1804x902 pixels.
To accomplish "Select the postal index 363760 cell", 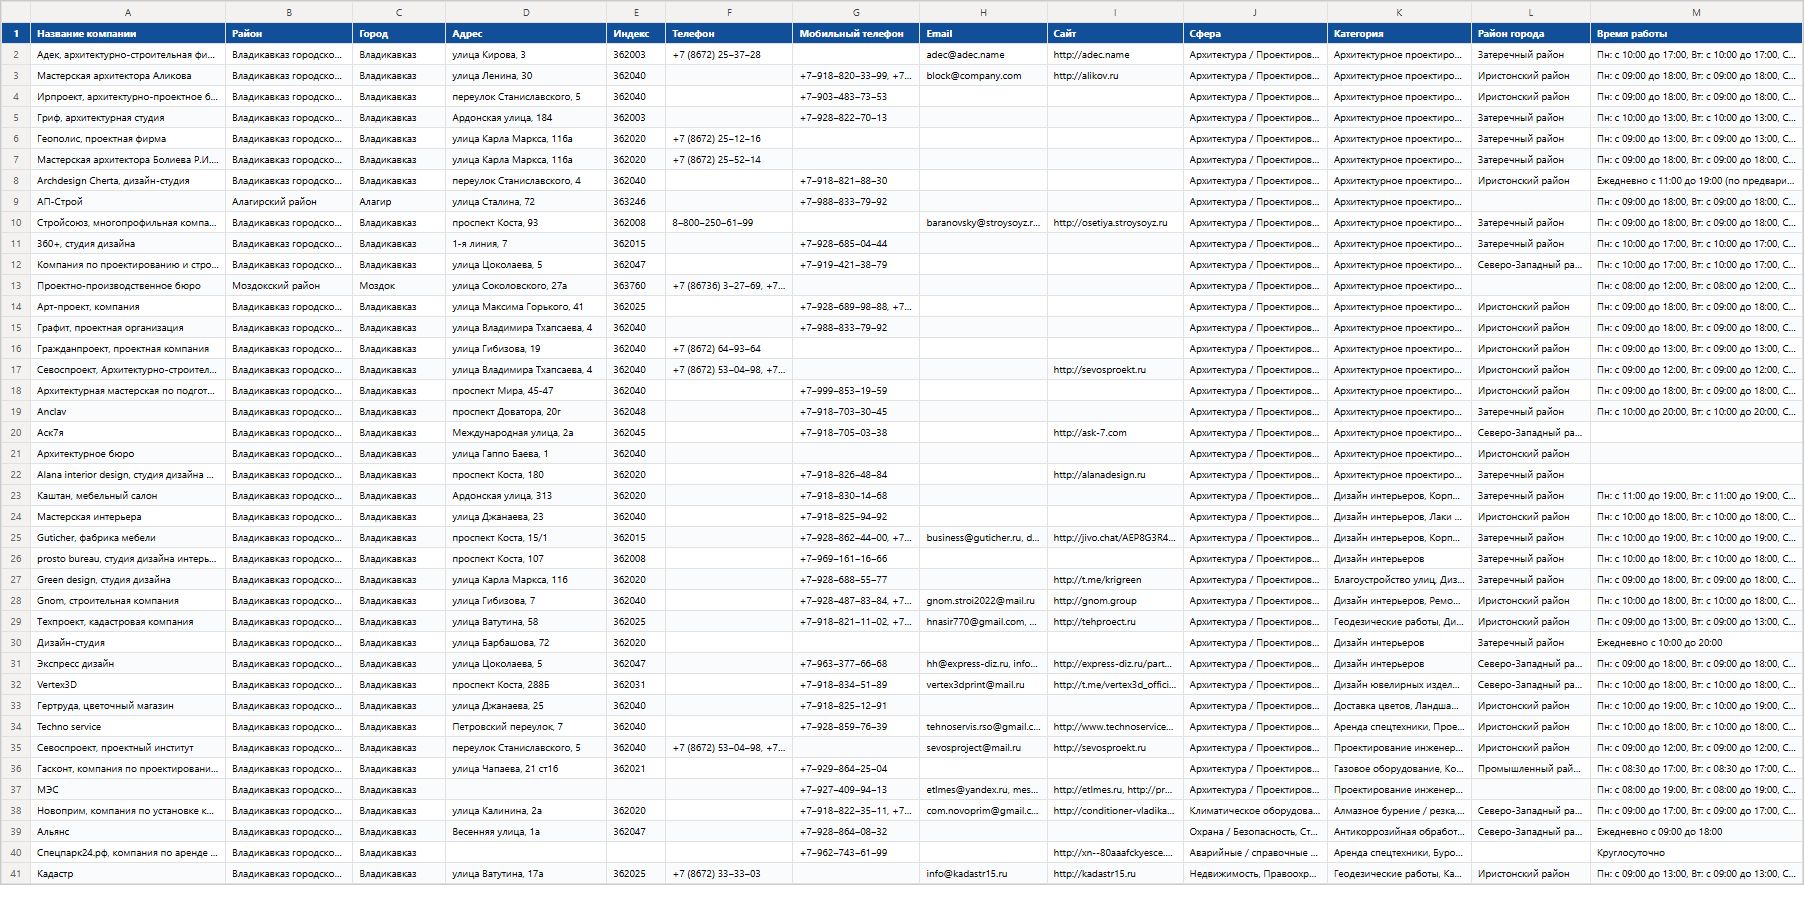I will [636, 286].
